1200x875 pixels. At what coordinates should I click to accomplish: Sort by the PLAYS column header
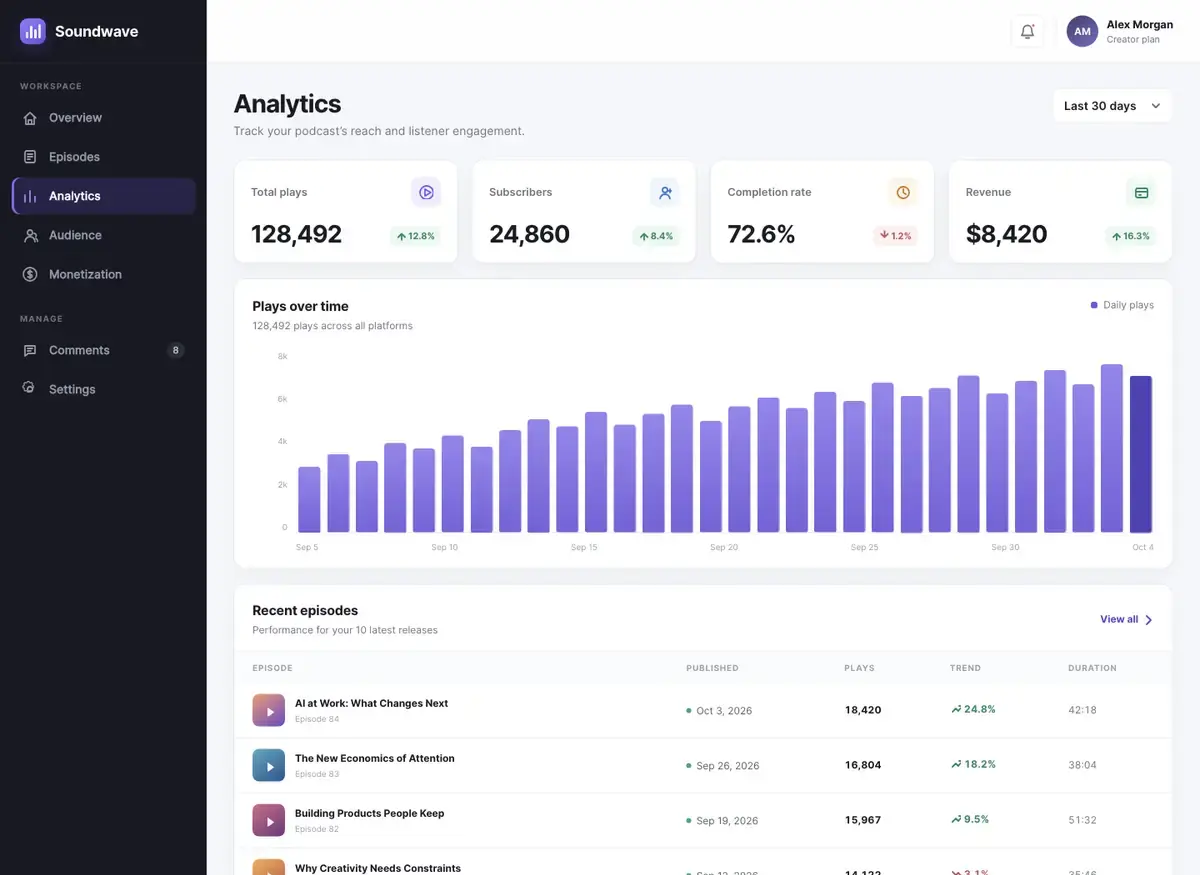pos(860,668)
